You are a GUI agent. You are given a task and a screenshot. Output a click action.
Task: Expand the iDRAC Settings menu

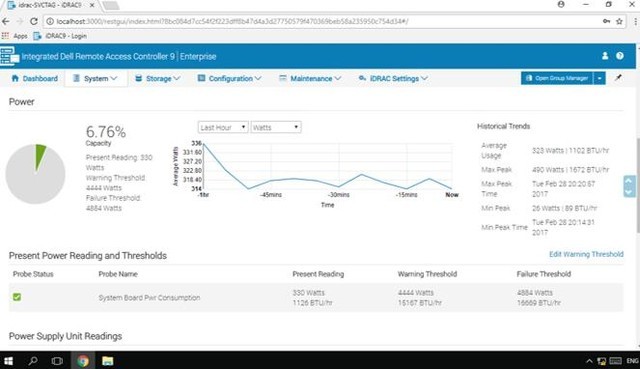click(x=393, y=78)
